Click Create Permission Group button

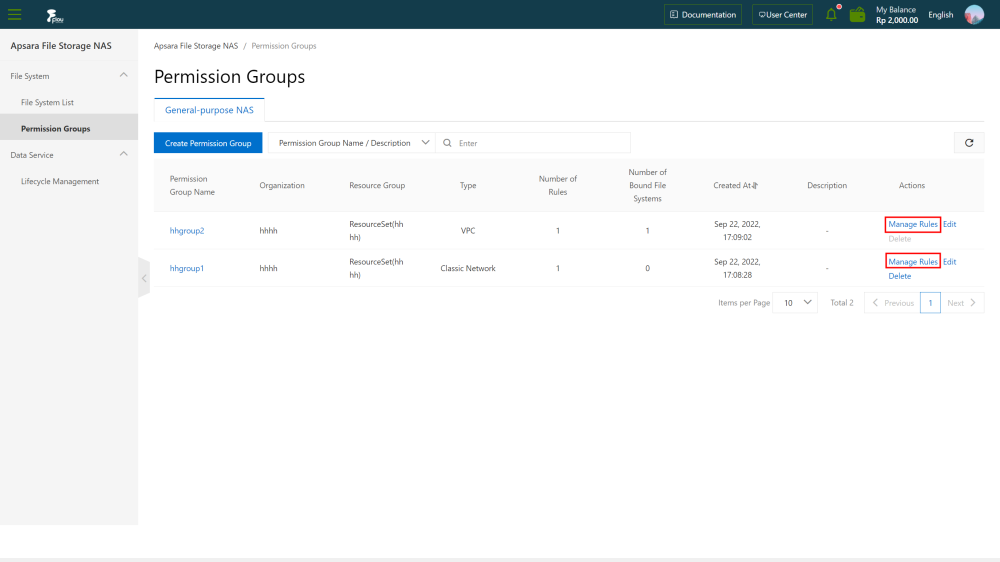(208, 143)
